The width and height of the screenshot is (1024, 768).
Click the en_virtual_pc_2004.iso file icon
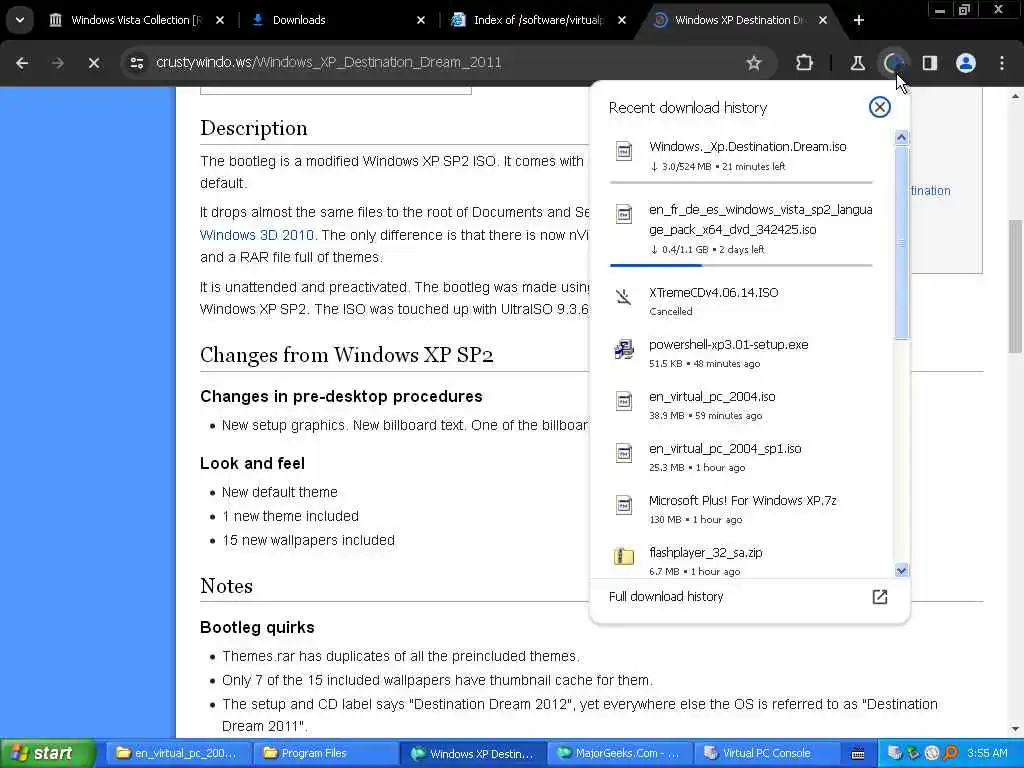click(x=624, y=401)
